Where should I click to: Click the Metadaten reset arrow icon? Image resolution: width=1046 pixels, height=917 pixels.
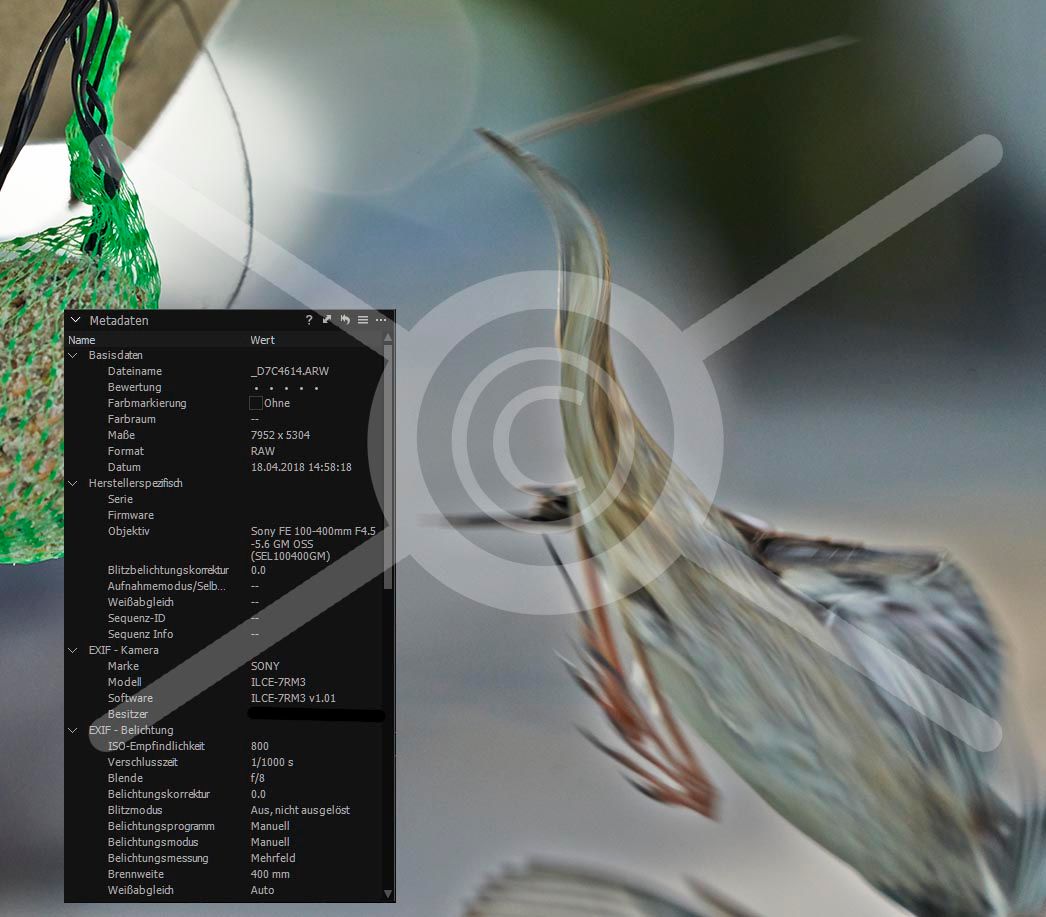coord(345,320)
